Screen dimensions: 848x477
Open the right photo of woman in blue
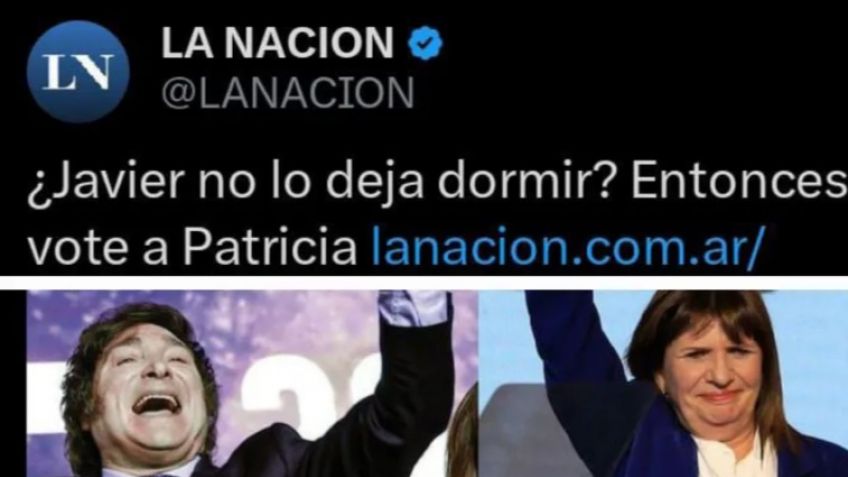click(x=663, y=383)
